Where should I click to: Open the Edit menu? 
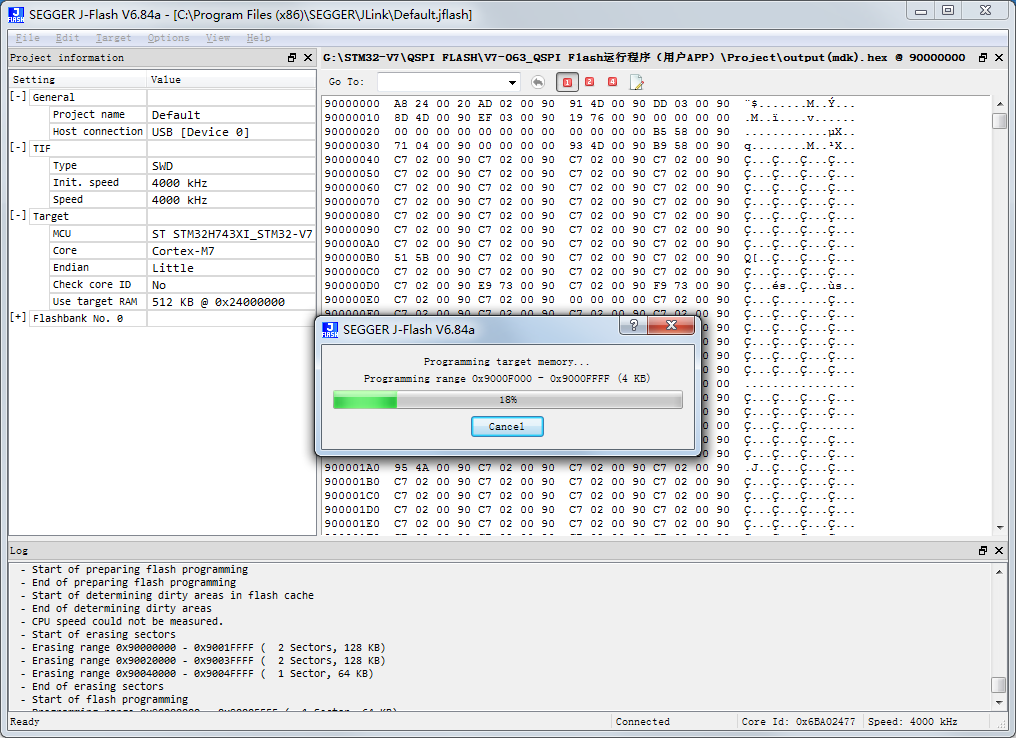(67, 38)
